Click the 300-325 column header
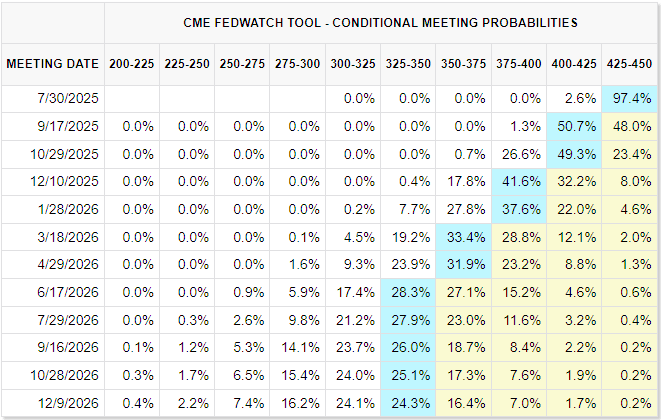 [x=351, y=64]
